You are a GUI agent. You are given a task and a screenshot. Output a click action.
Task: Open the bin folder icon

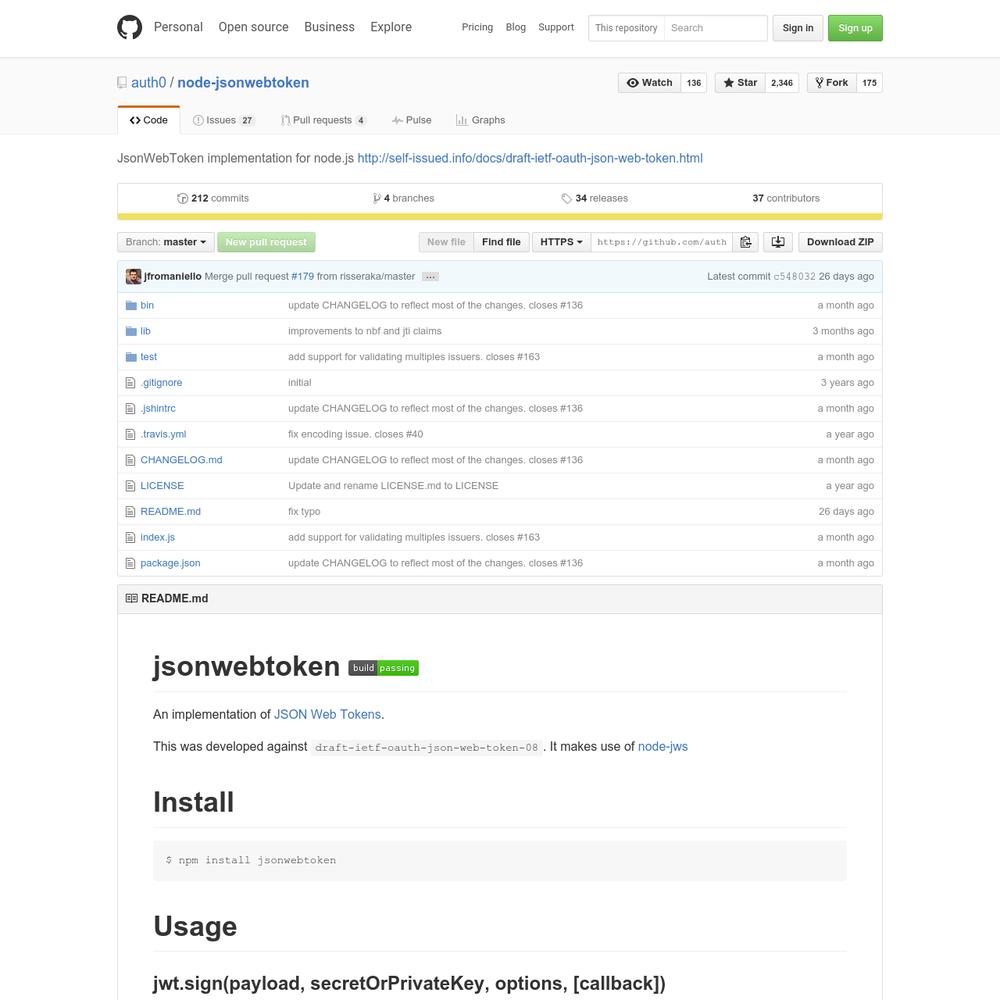[131, 305]
